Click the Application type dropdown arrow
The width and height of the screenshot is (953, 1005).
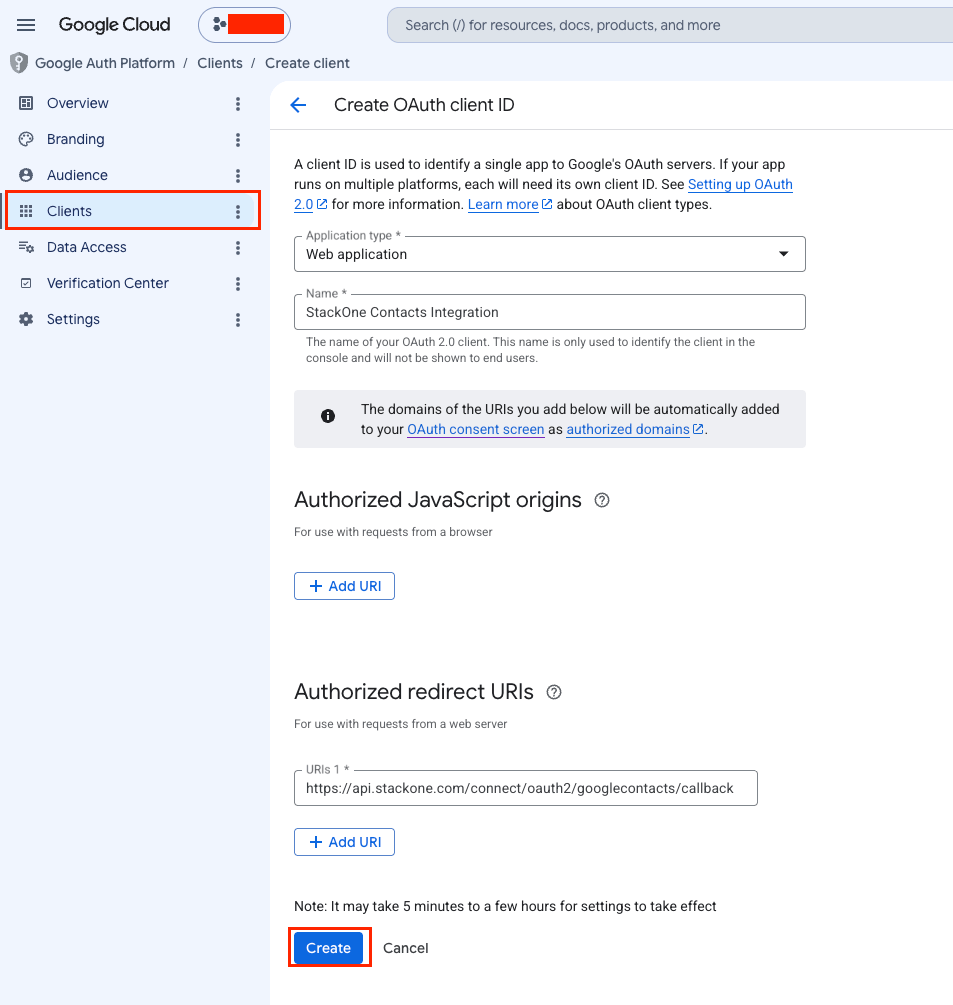tap(783, 254)
